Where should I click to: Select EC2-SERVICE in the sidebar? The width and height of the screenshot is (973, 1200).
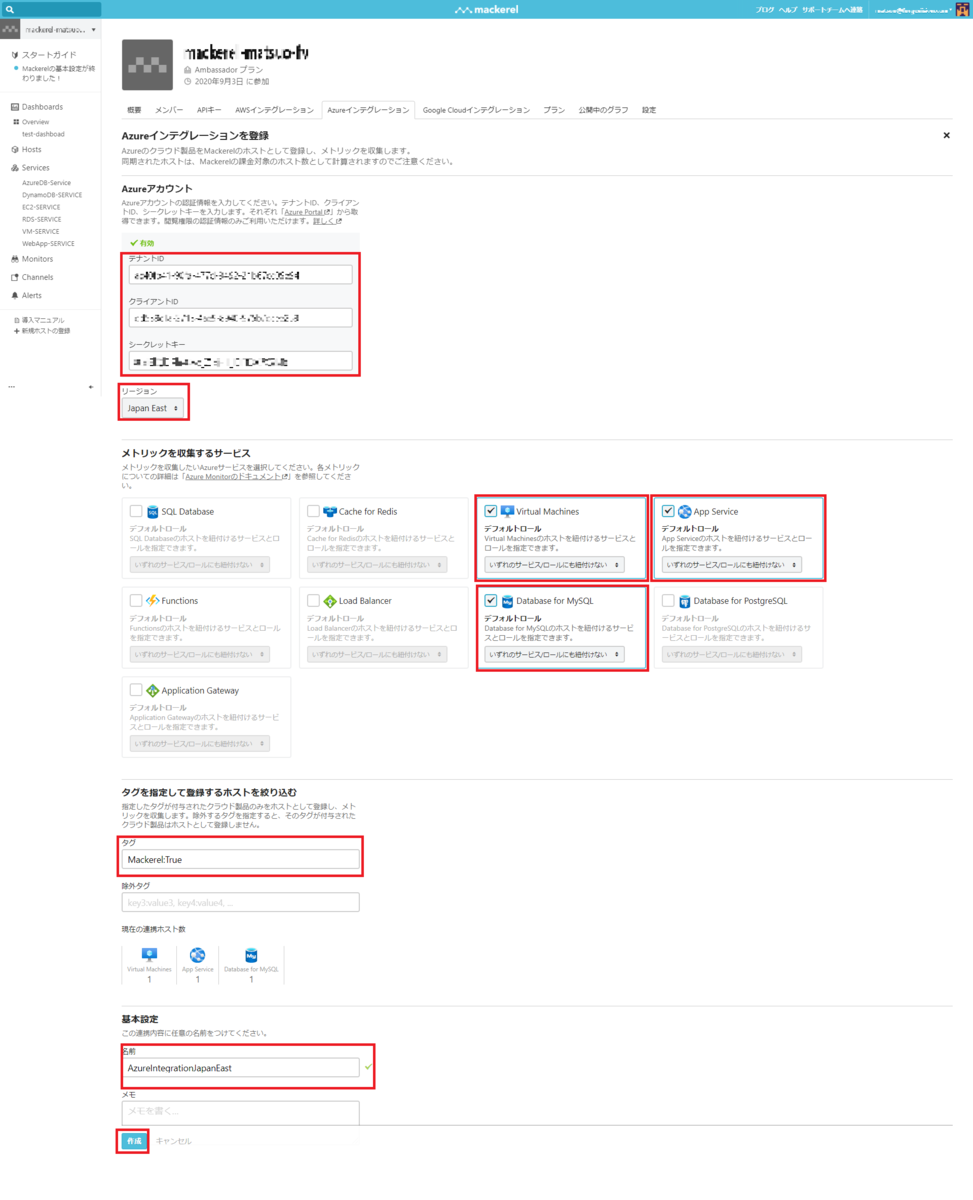tap(41, 207)
